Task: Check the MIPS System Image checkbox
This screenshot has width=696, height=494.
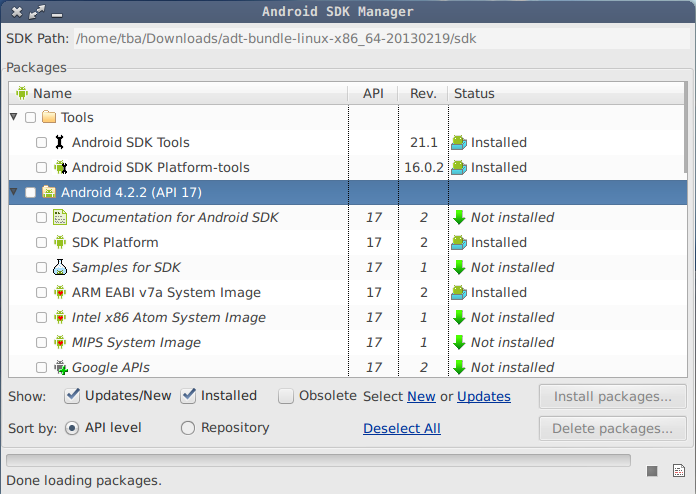Action: (x=41, y=343)
